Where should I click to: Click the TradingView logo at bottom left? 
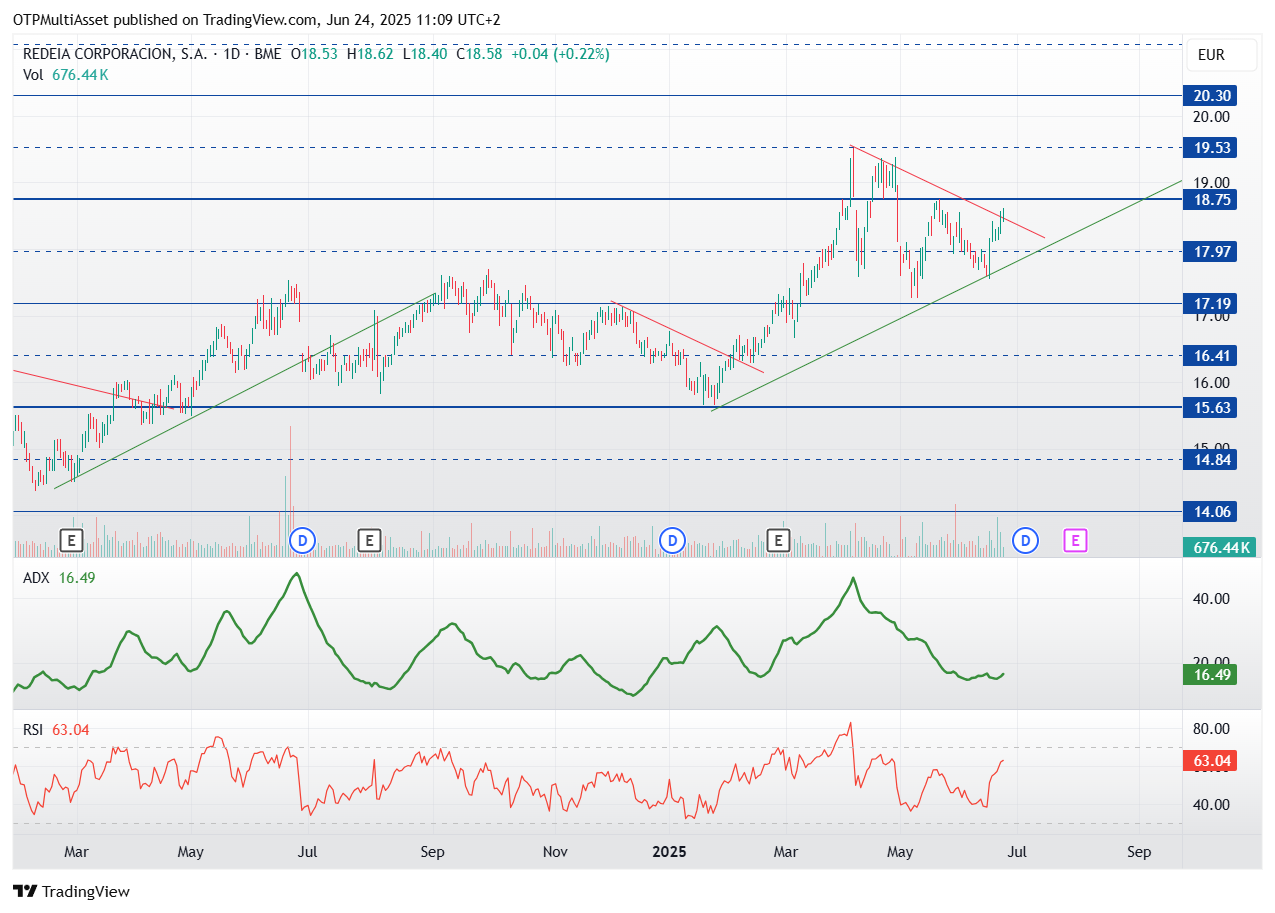point(71,891)
